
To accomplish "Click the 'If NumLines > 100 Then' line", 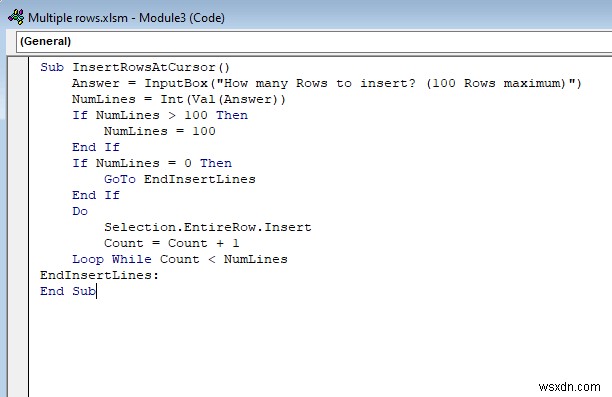I will pyautogui.click(x=160, y=115).
